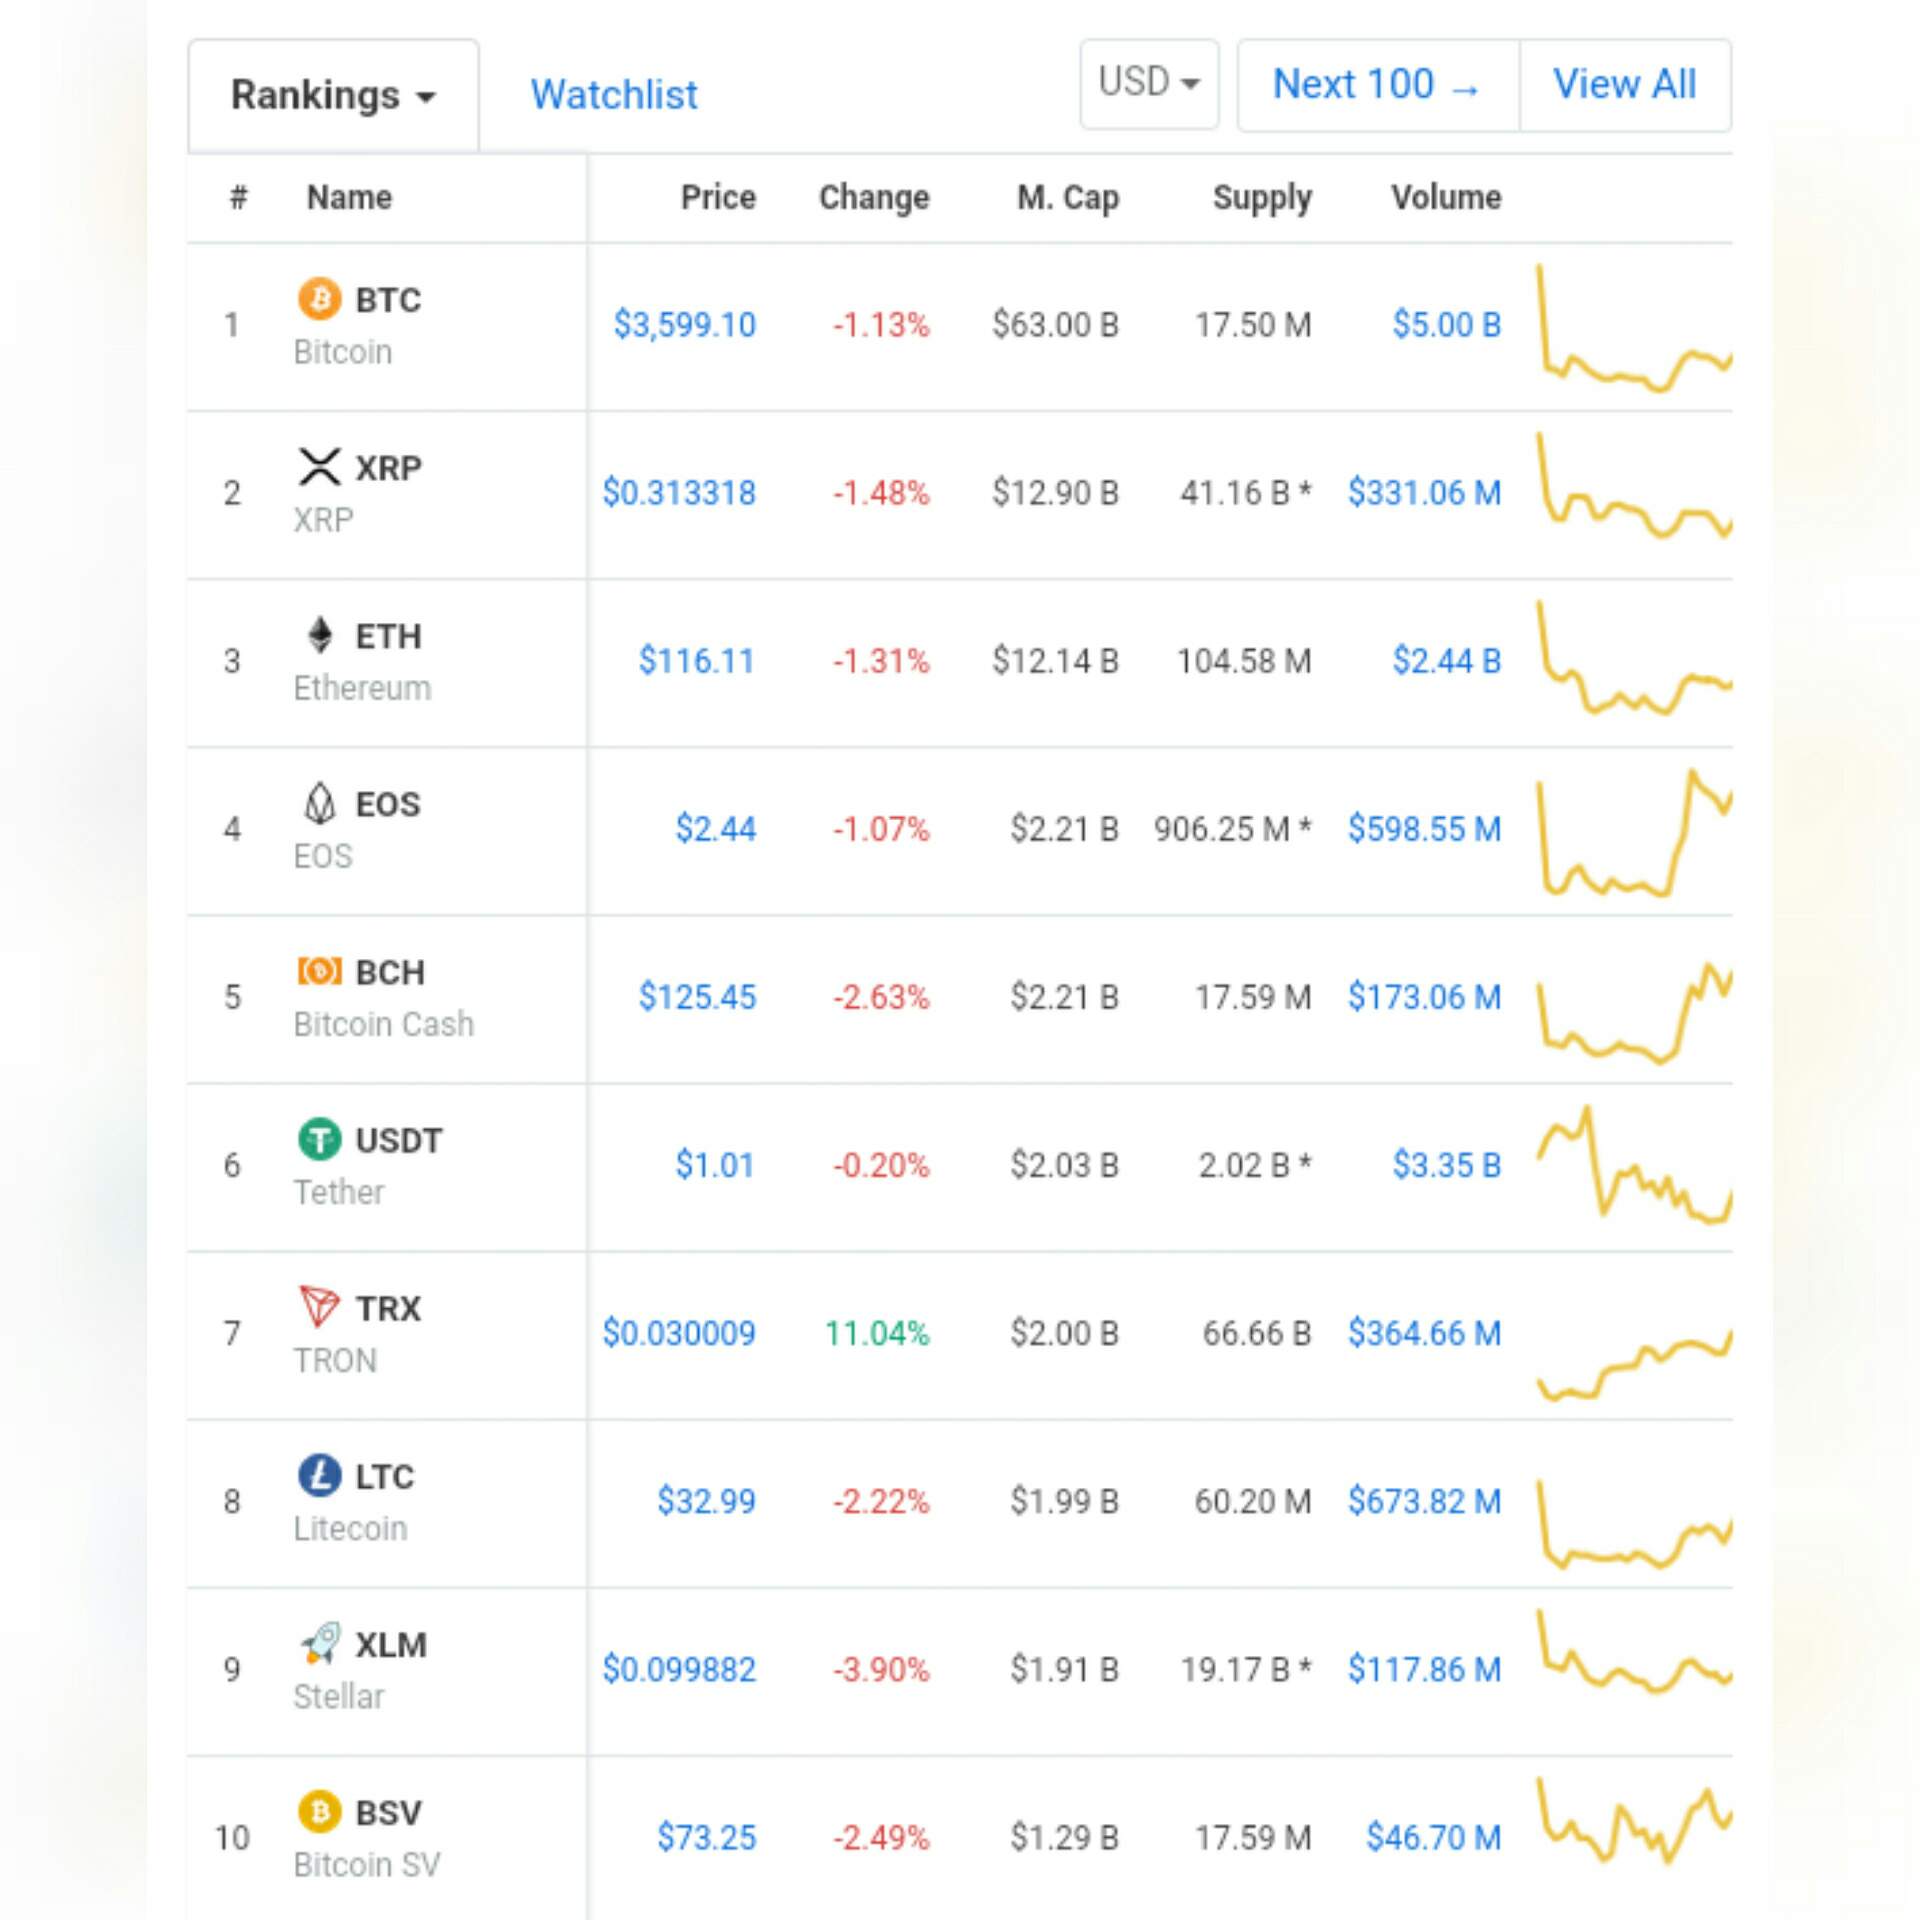The height and width of the screenshot is (1920, 1920).
Task: Open the Rankings dropdown menu
Action: 333,96
